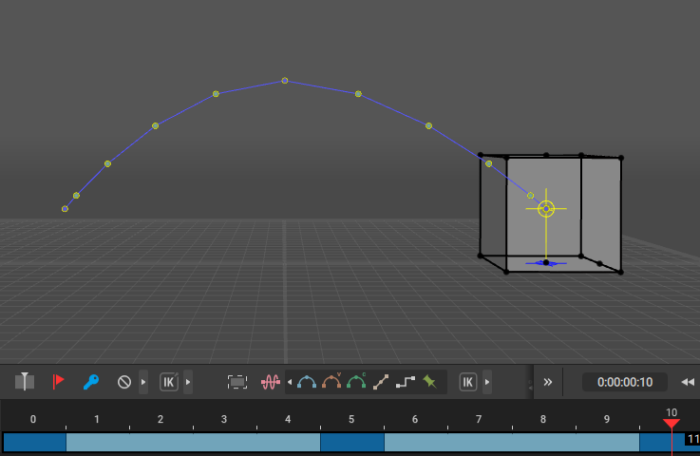Open dropdown arrow beside second IK button
Image resolution: width=700 pixels, height=456 pixels.
click(x=487, y=381)
